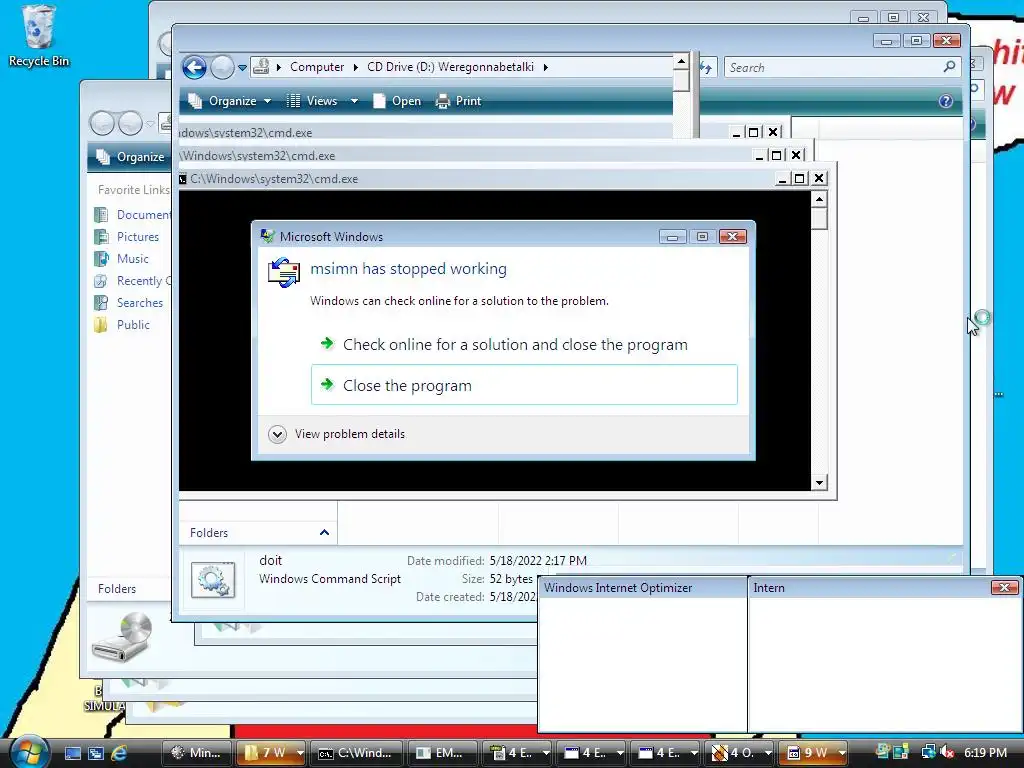The image size is (1024, 768).
Task: Select Check online for a solution option
Action: point(515,345)
